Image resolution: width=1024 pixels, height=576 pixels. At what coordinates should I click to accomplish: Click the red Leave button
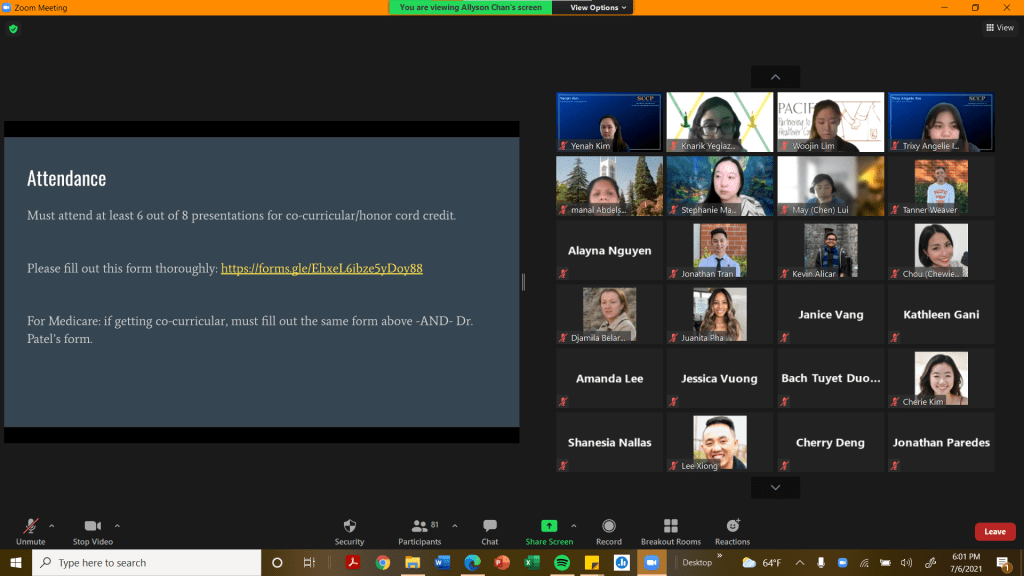tap(994, 532)
